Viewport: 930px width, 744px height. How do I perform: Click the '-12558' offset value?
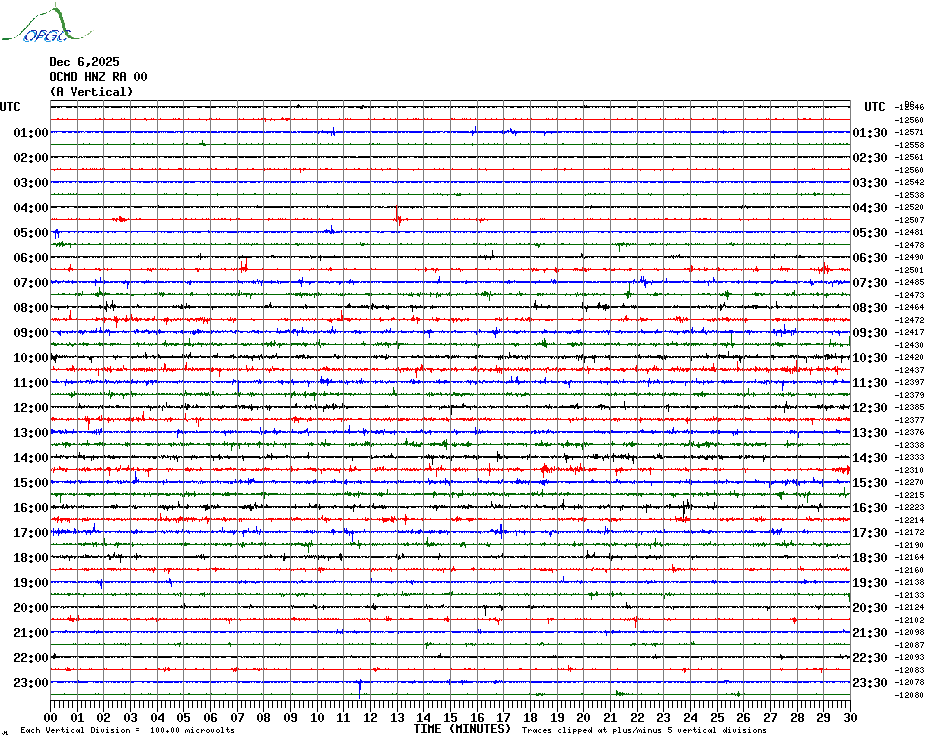[x=909, y=145]
